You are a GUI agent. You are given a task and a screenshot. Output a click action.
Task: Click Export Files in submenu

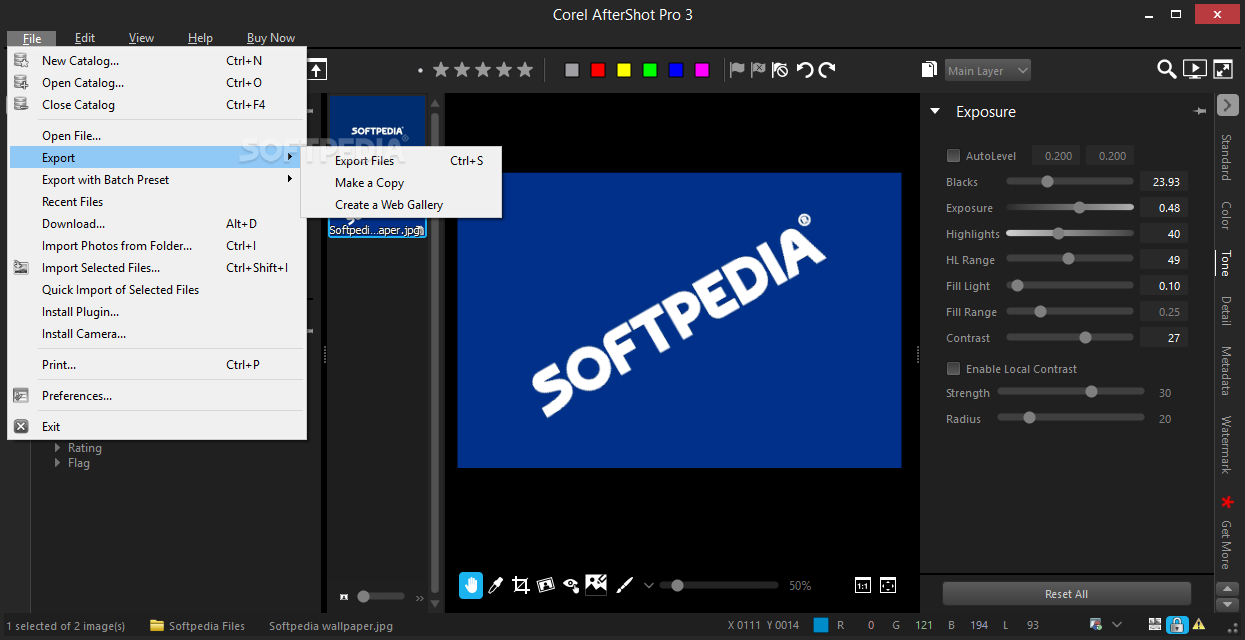(x=400, y=161)
